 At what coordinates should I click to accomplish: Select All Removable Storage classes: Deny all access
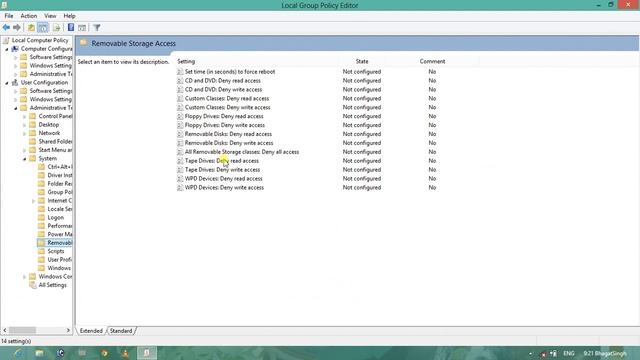click(x=242, y=152)
